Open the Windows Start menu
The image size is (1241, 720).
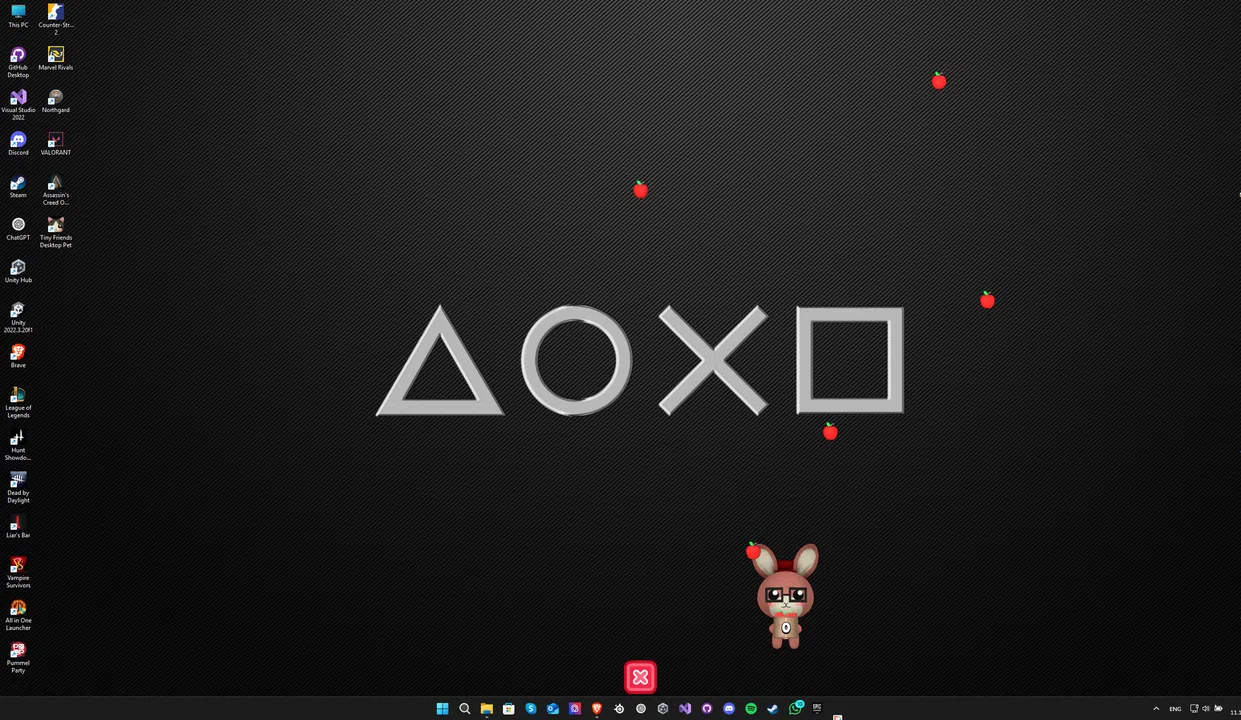pos(442,709)
